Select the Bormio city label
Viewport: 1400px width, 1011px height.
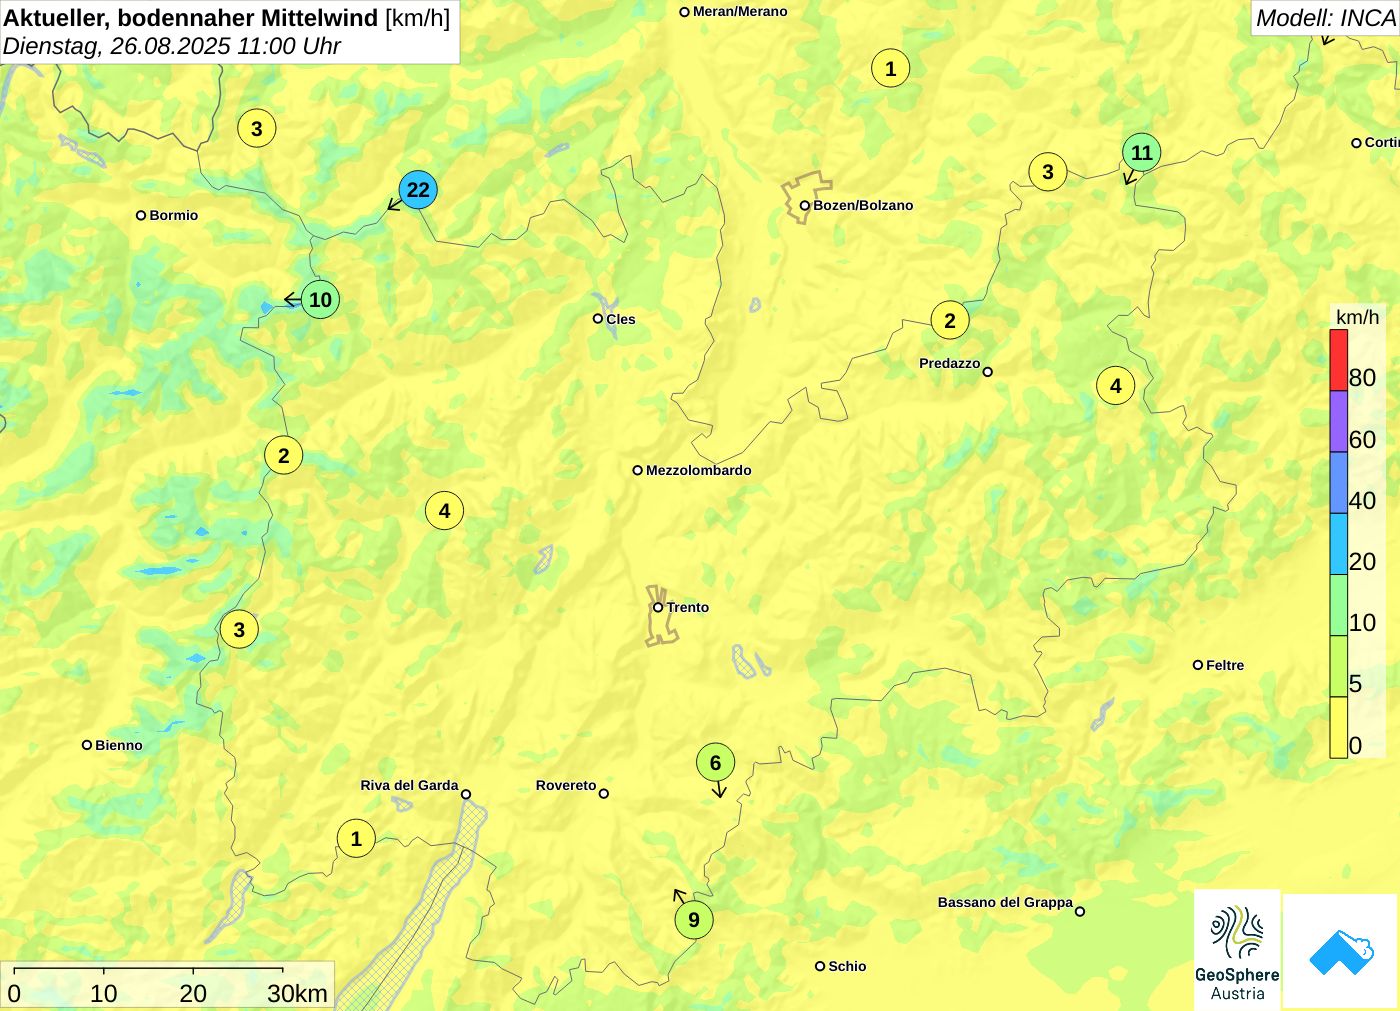174,215
